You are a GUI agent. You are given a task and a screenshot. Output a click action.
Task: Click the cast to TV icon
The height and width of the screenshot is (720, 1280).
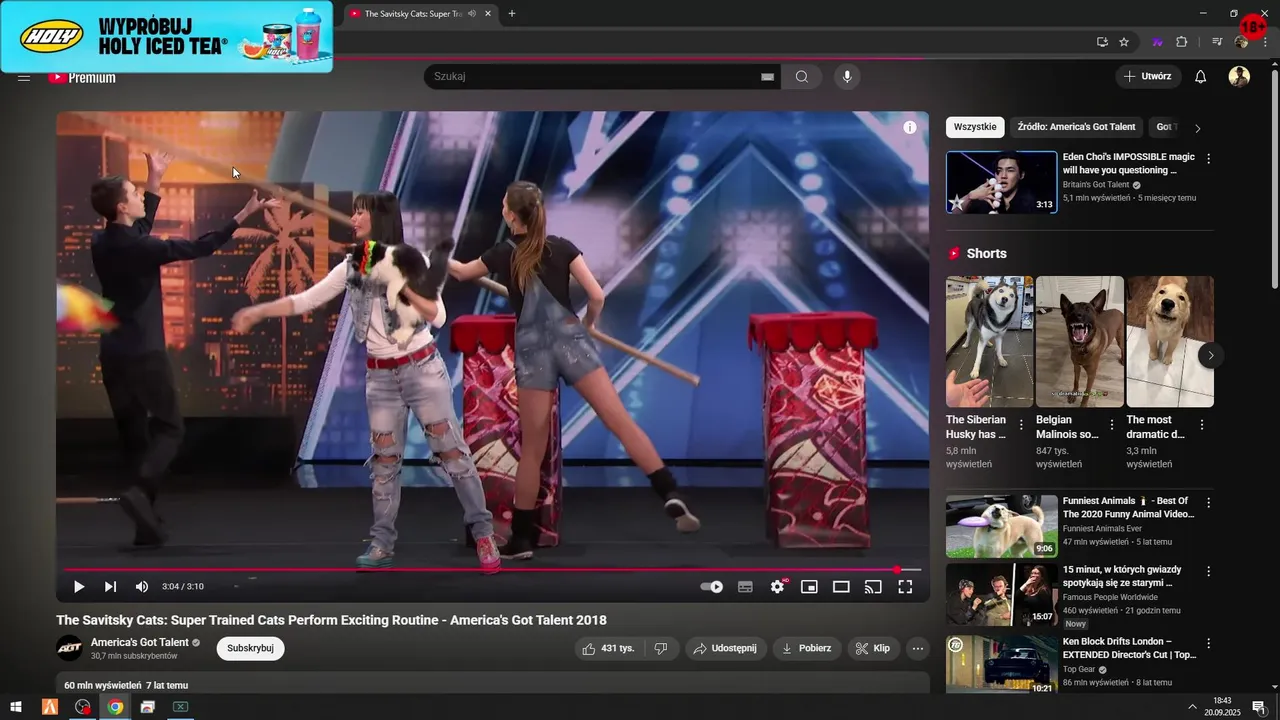pos(873,587)
